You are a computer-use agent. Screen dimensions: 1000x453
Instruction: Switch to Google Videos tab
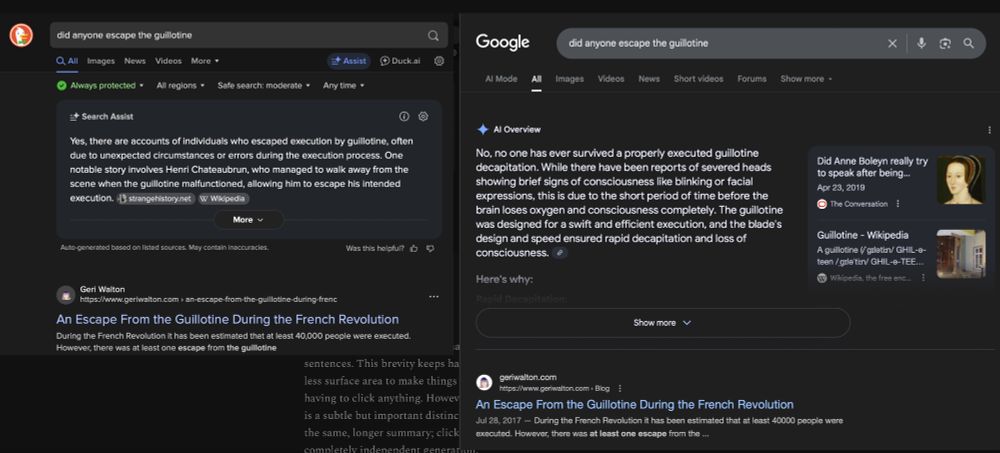[x=611, y=79]
